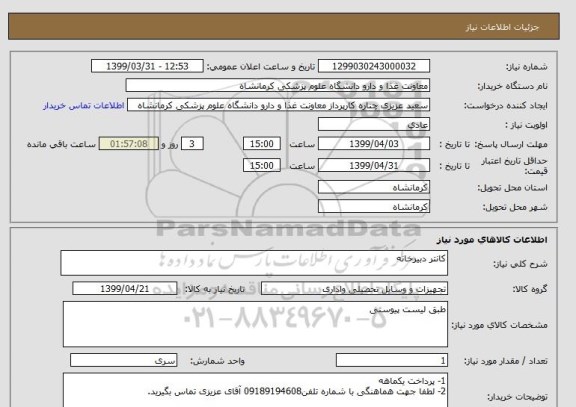The height and width of the screenshot is (407, 576).
Task: Click the label مهلت ارسال پاسخ
Action: 511,144
